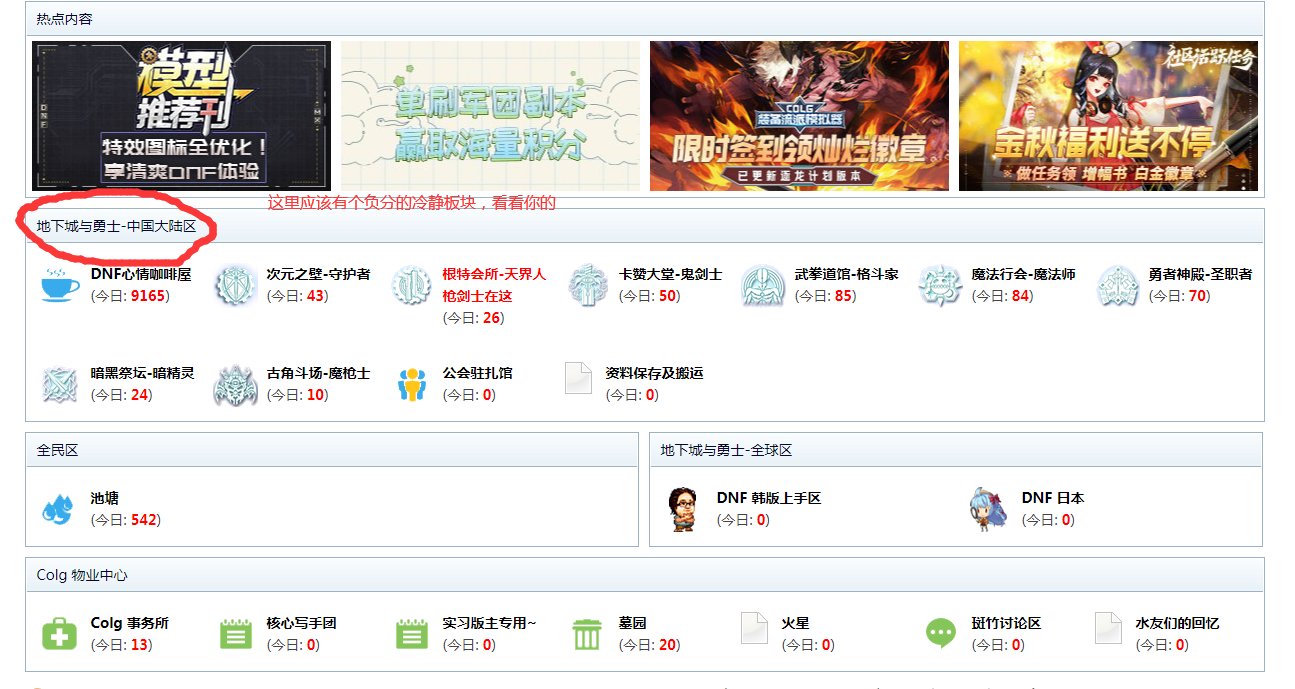Click the 池塘 water drops icon
This screenshot has width=1295, height=689.
(x=58, y=509)
